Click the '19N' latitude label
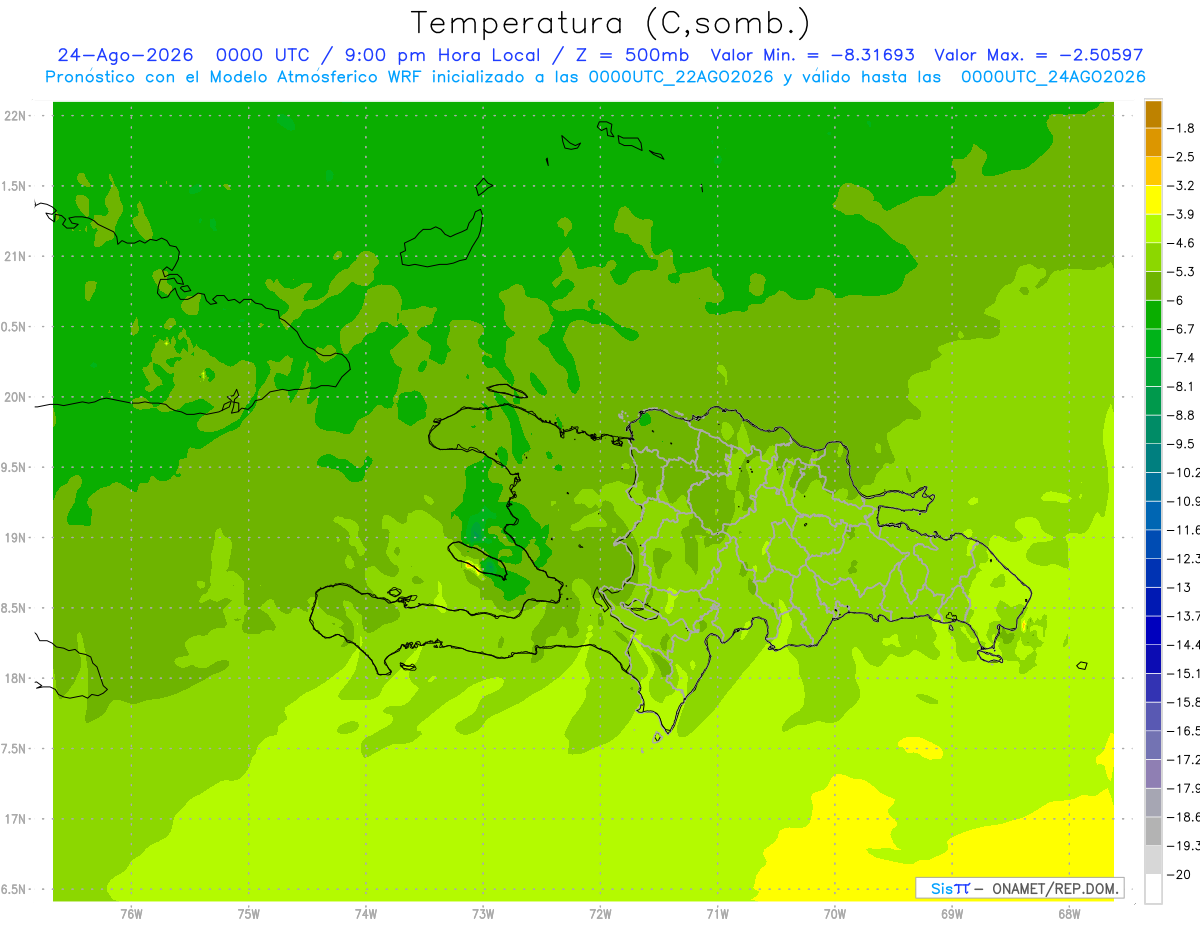Viewport: 1200px width, 927px height. tap(17, 537)
